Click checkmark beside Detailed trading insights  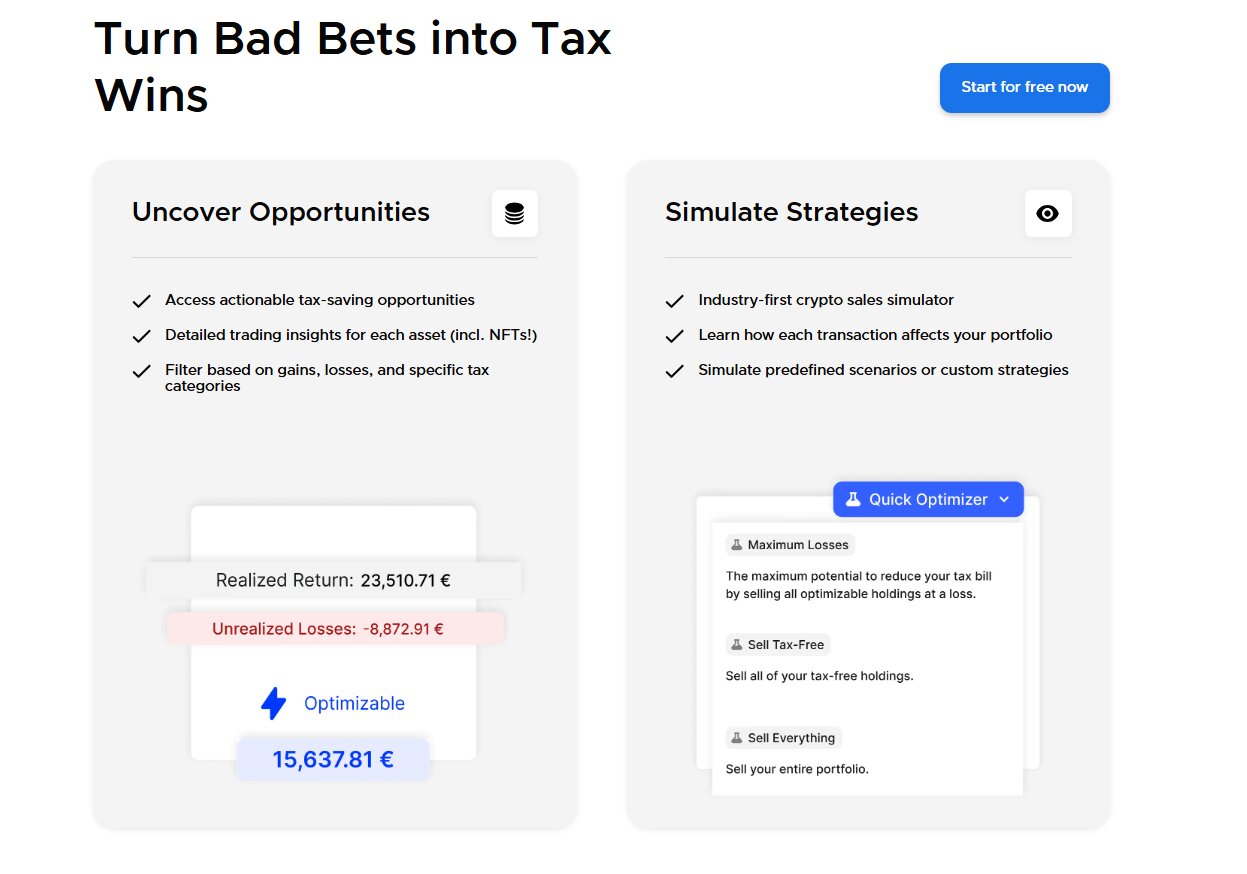[142, 336]
